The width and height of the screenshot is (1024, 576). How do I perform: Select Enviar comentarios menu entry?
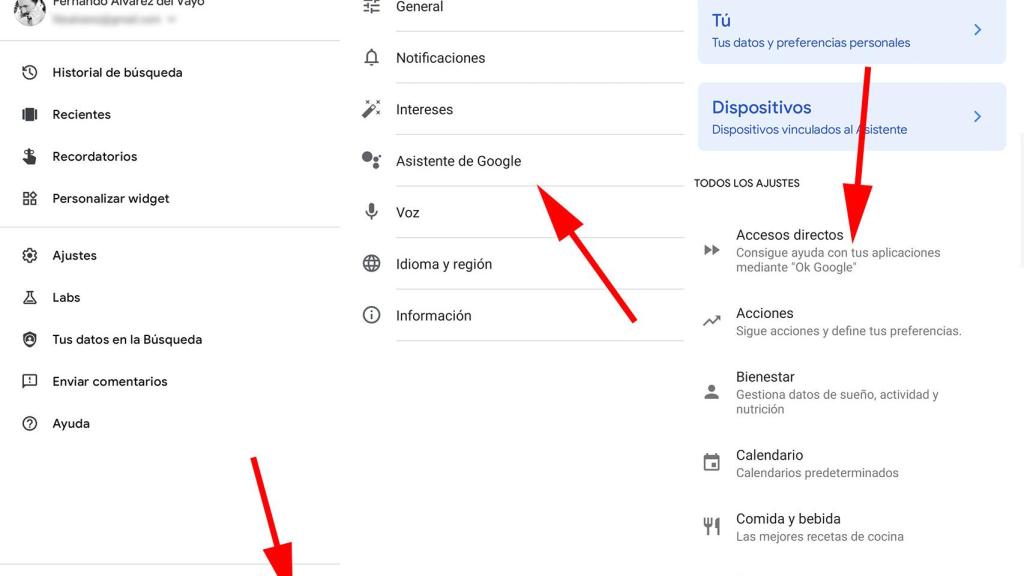pyautogui.click(x=110, y=382)
